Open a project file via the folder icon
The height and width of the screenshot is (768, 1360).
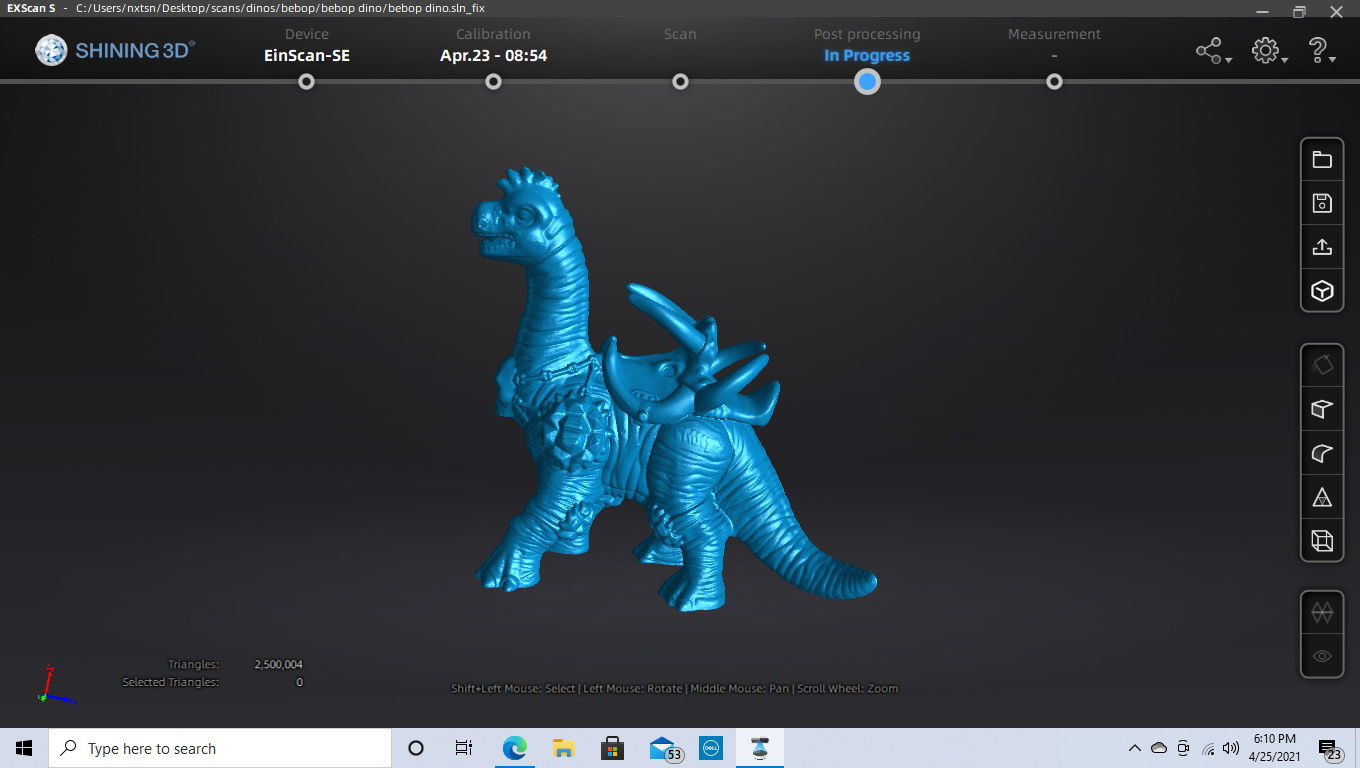click(1322, 158)
